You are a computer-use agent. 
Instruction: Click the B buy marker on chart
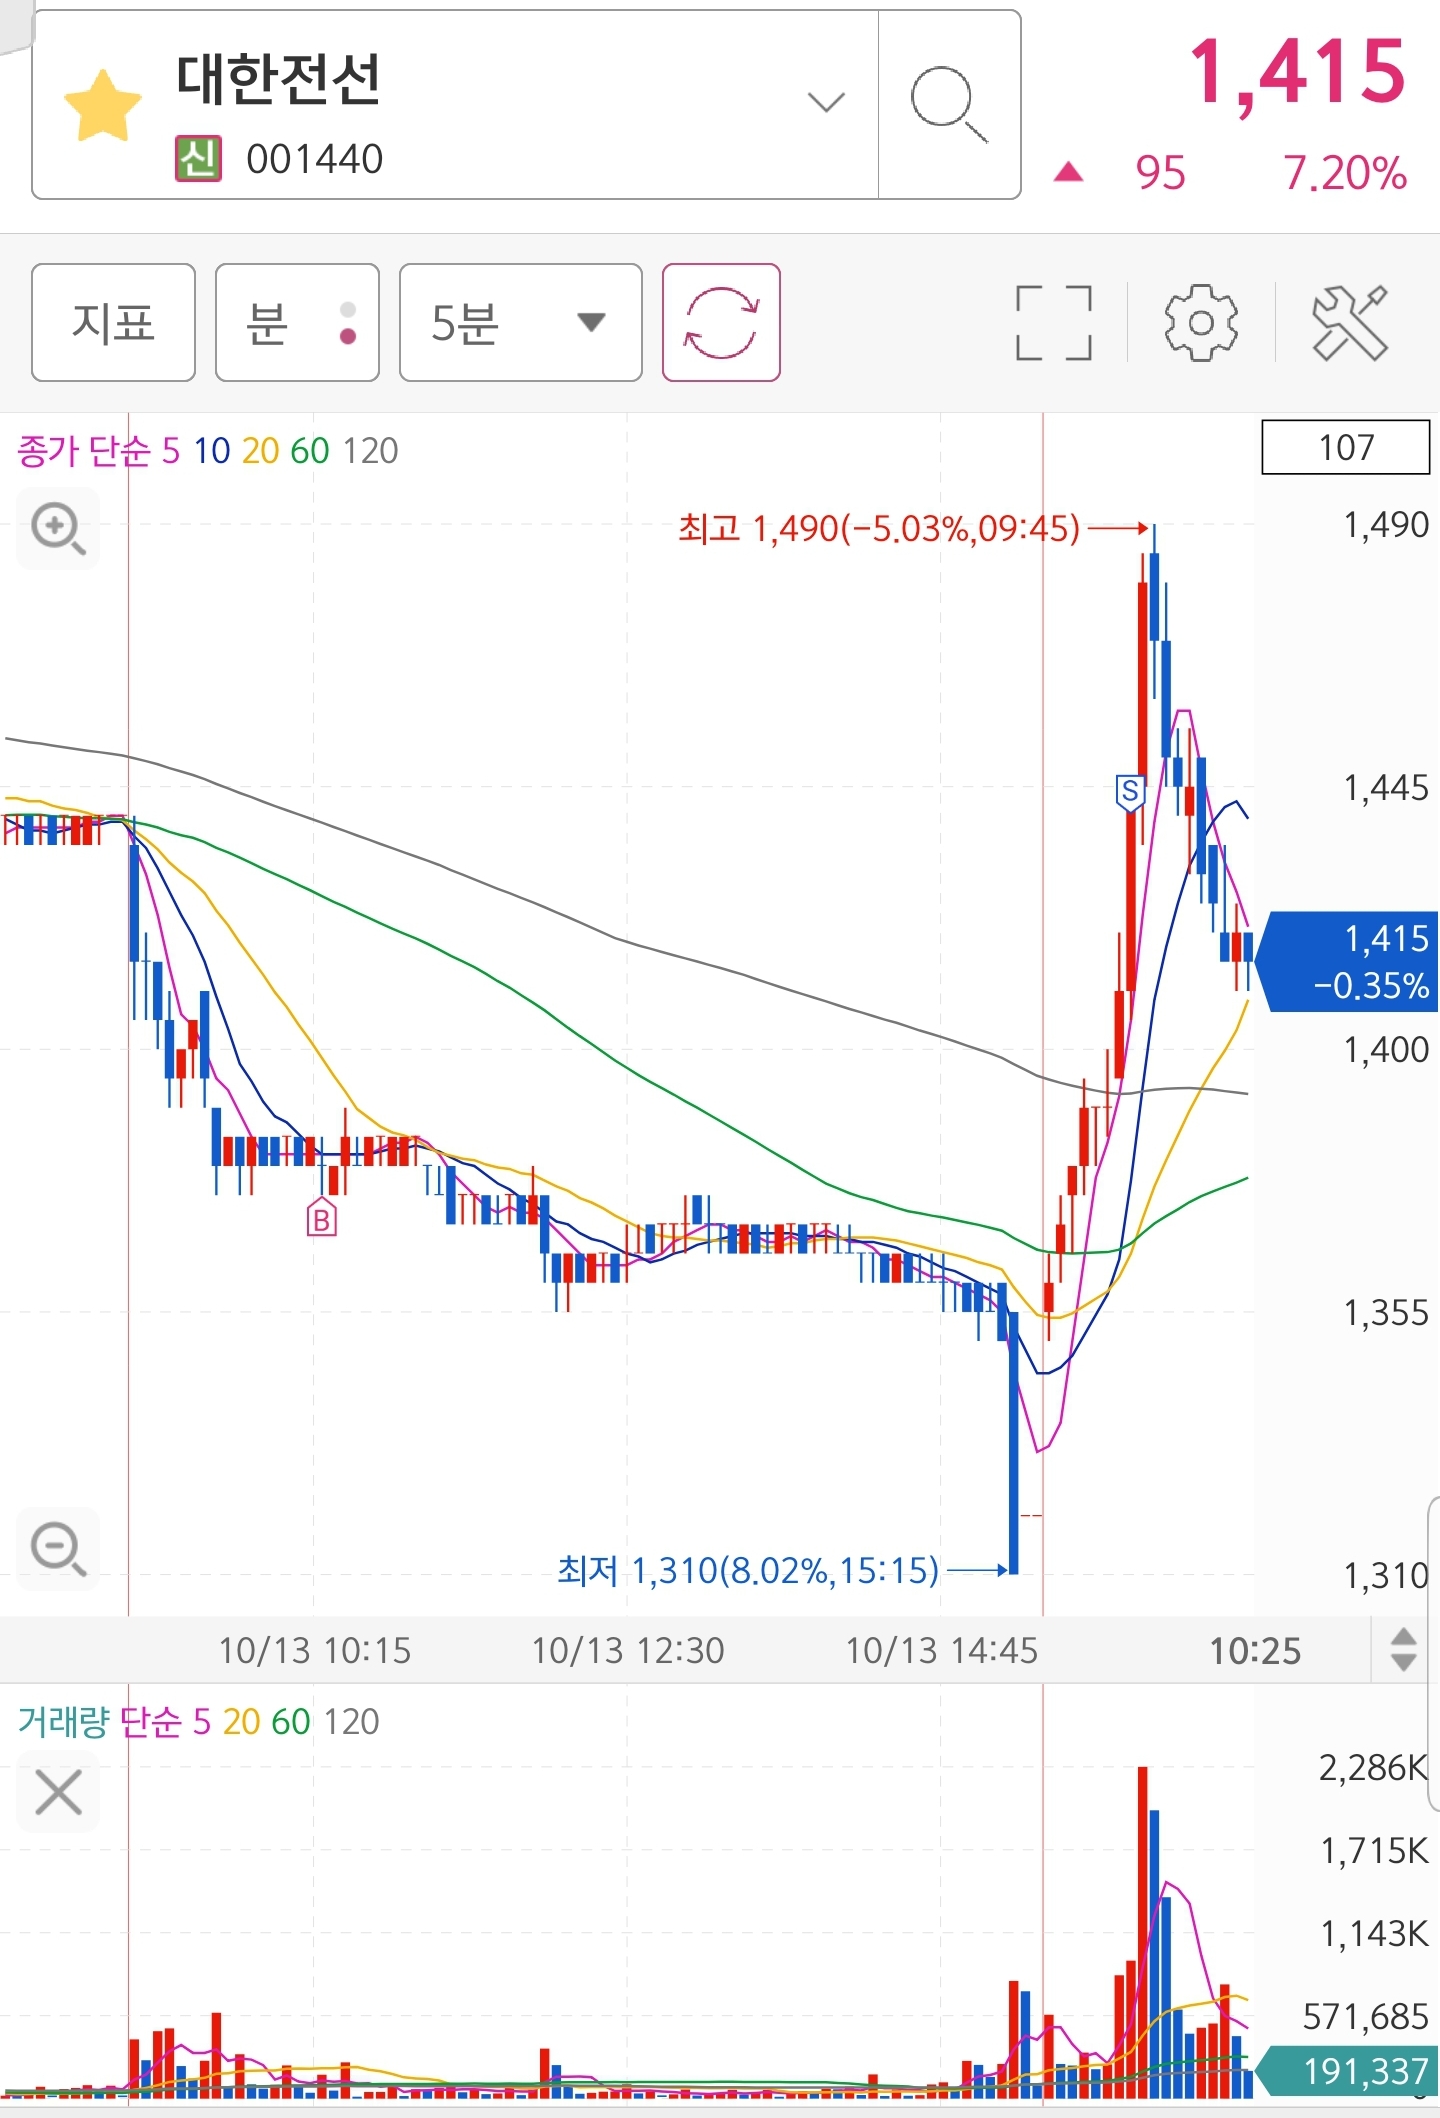coord(321,1217)
